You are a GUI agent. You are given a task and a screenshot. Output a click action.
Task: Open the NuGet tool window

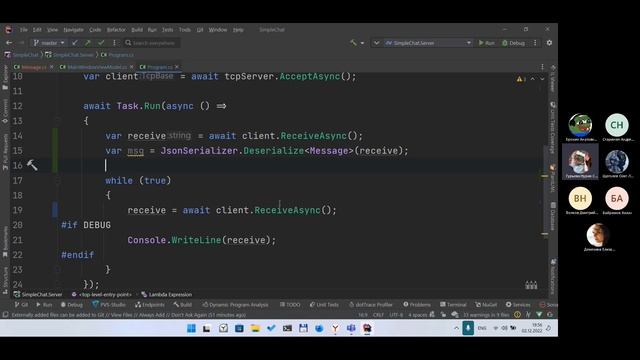tap(486, 304)
